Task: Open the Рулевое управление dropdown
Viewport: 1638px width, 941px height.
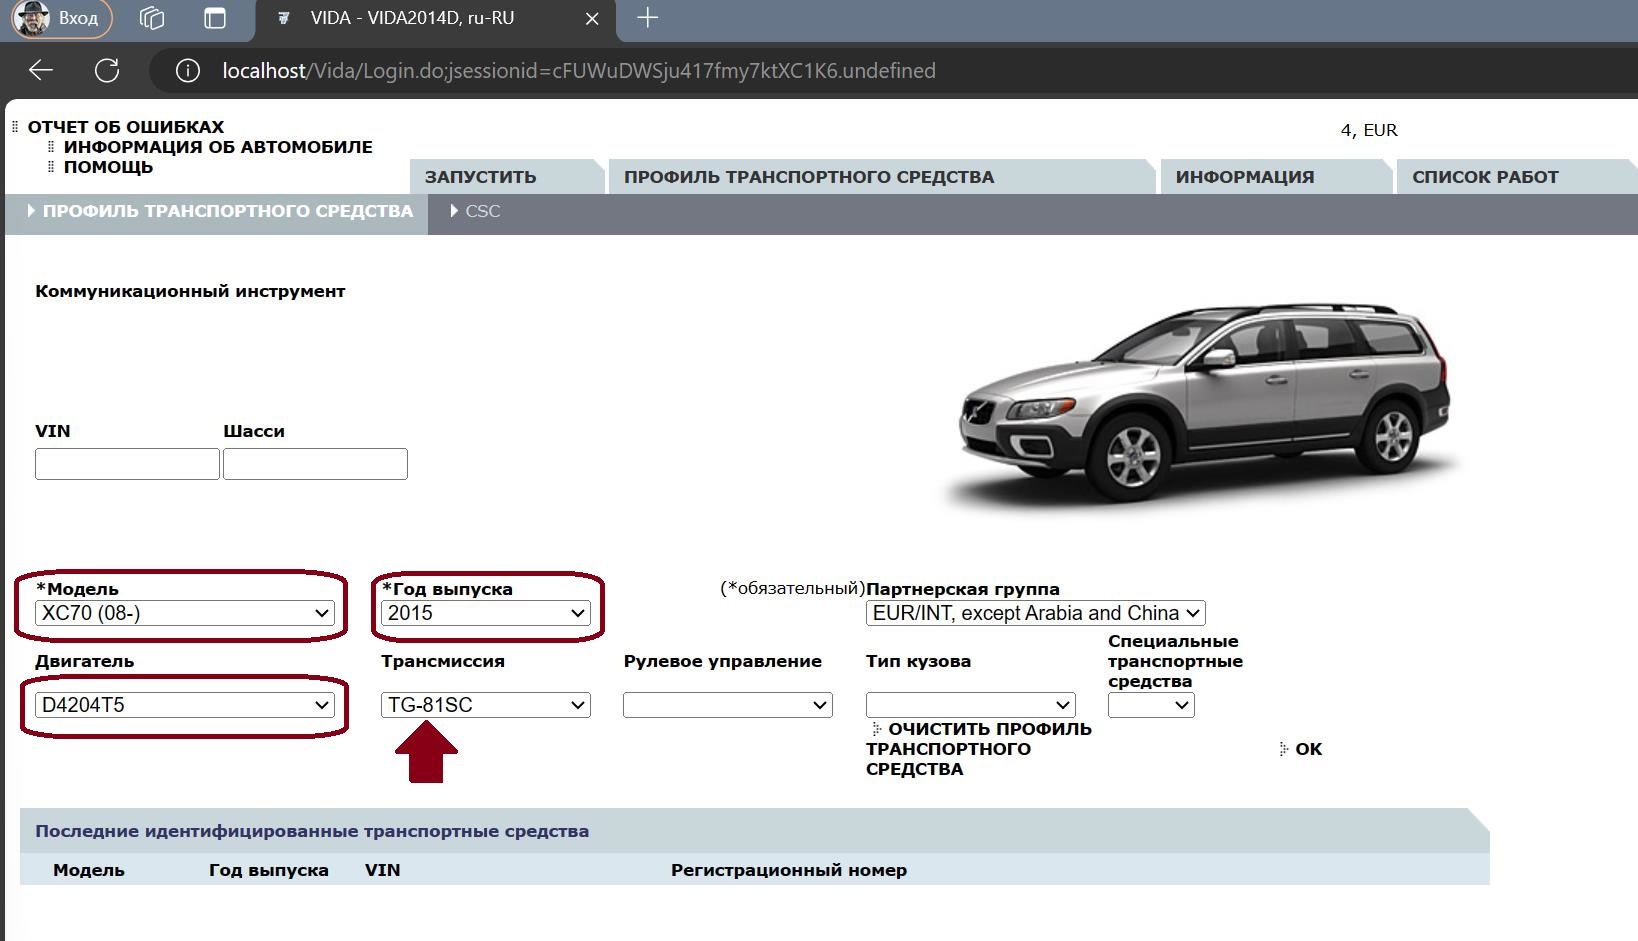Action: (728, 705)
